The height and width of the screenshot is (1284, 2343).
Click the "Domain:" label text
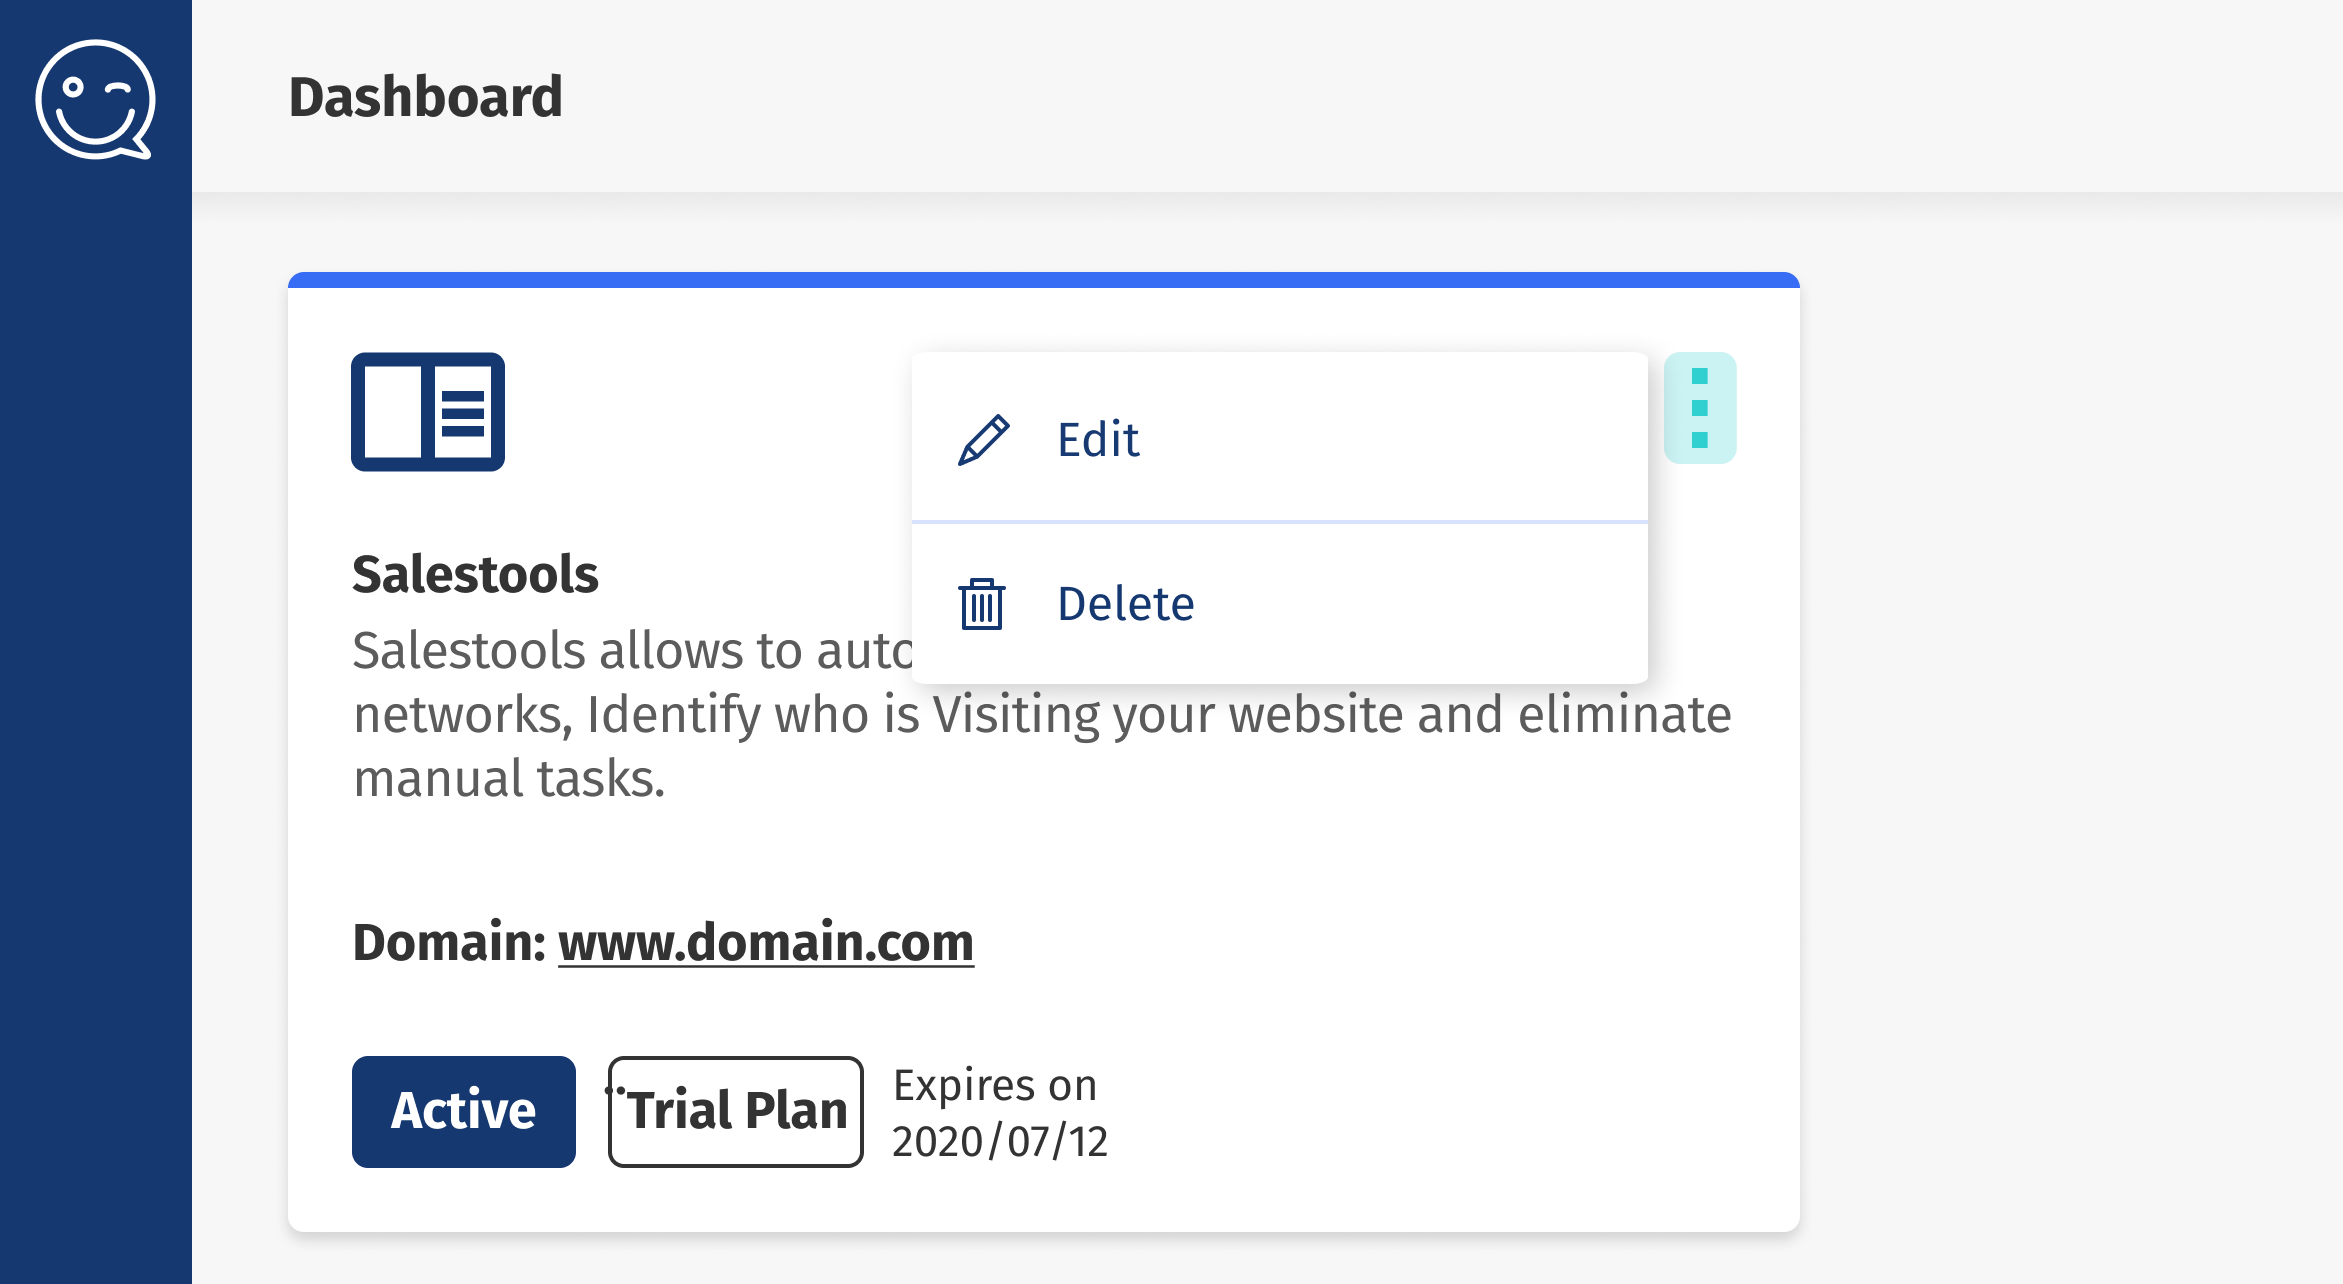pyautogui.click(x=449, y=942)
